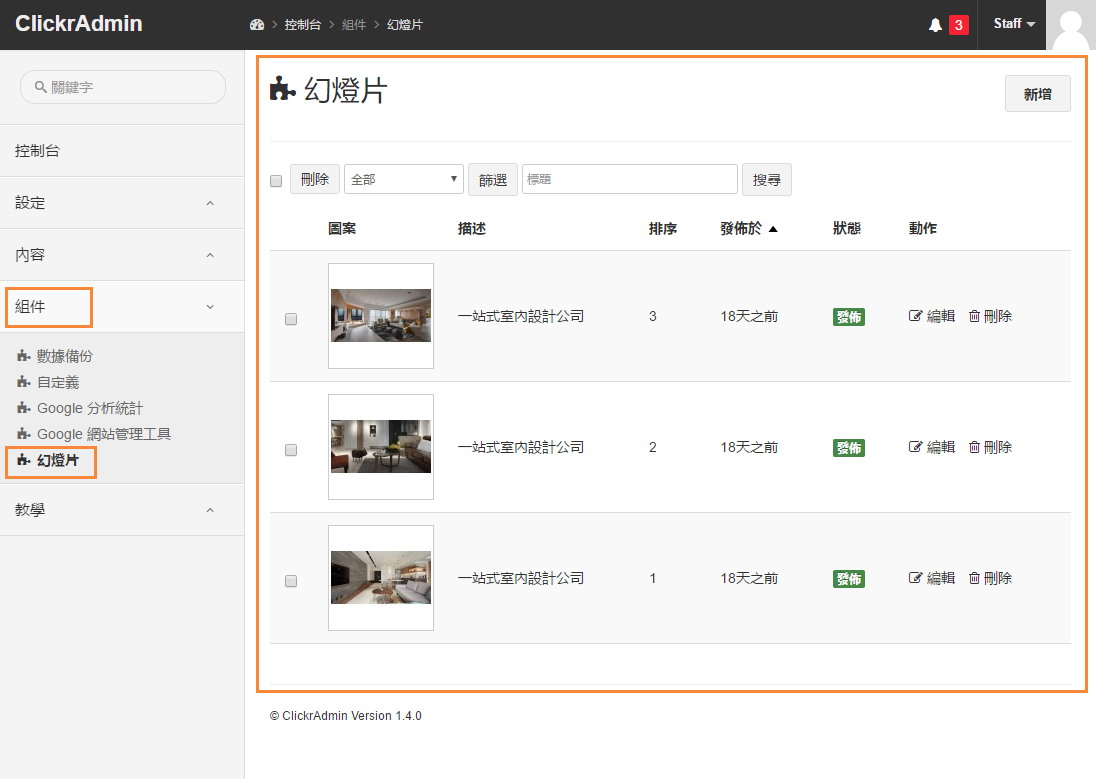Open the 設定 sidebar menu
Image resolution: width=1096 pixels, height=779 pixels.
[122, 203]
